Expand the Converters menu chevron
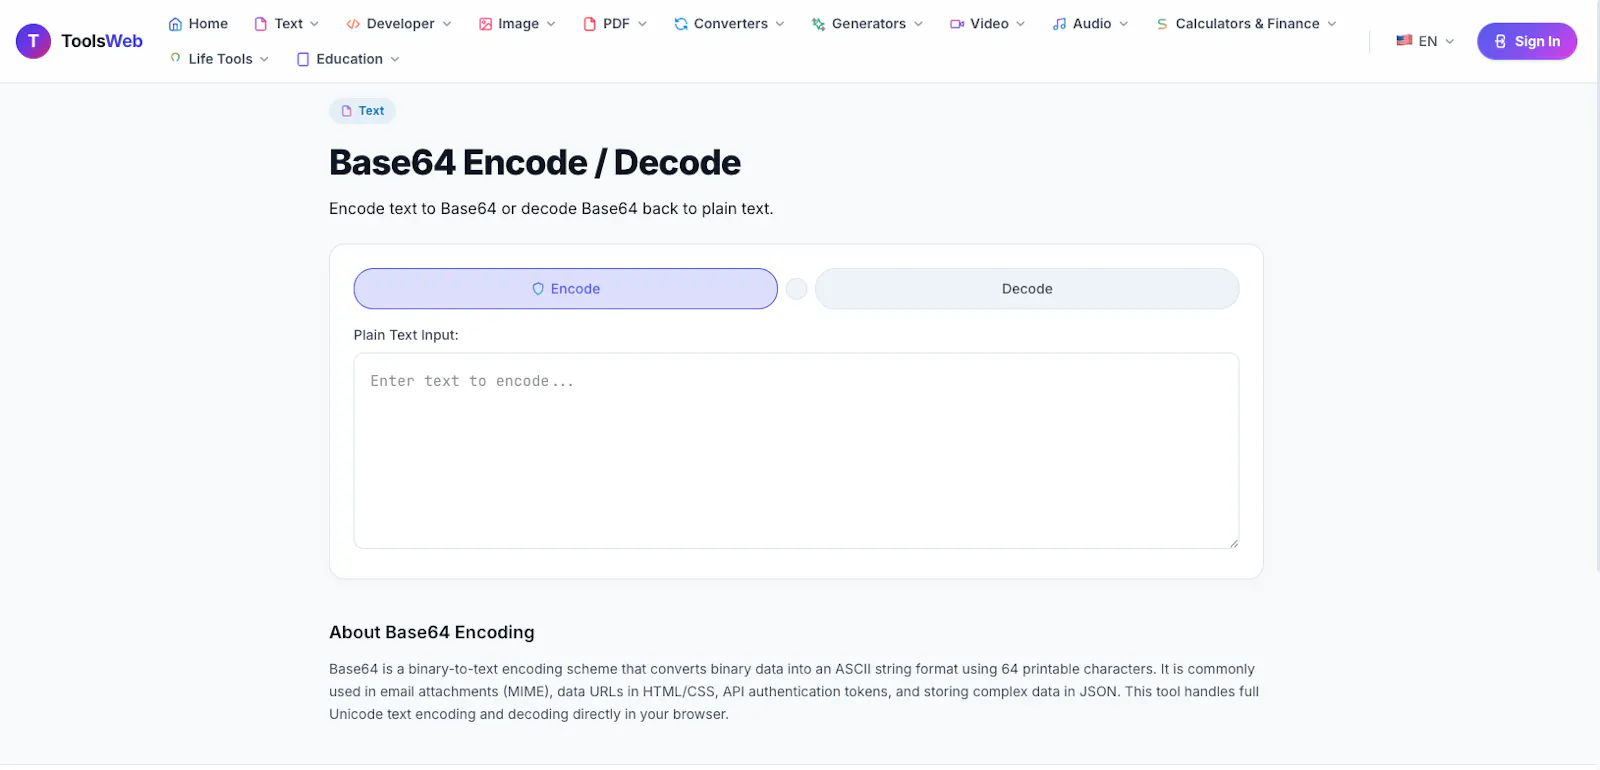Viewport: 1600px width, 770px height. [780, 24]
